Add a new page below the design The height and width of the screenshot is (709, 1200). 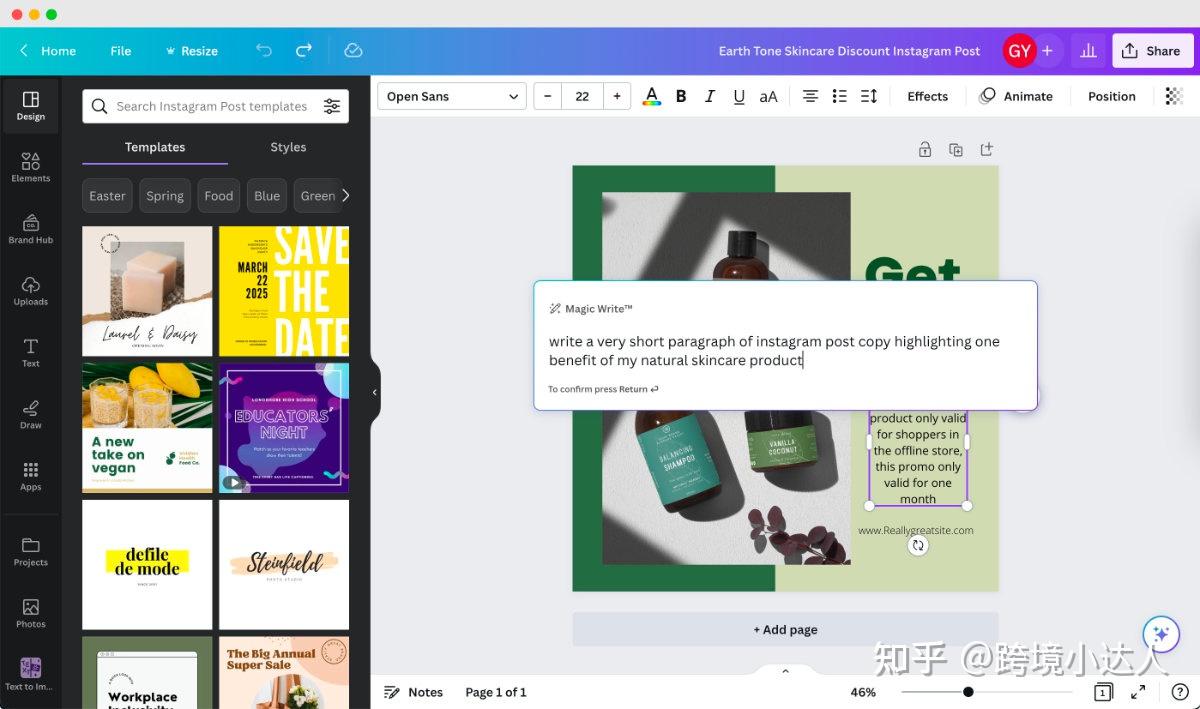point(785,629)
